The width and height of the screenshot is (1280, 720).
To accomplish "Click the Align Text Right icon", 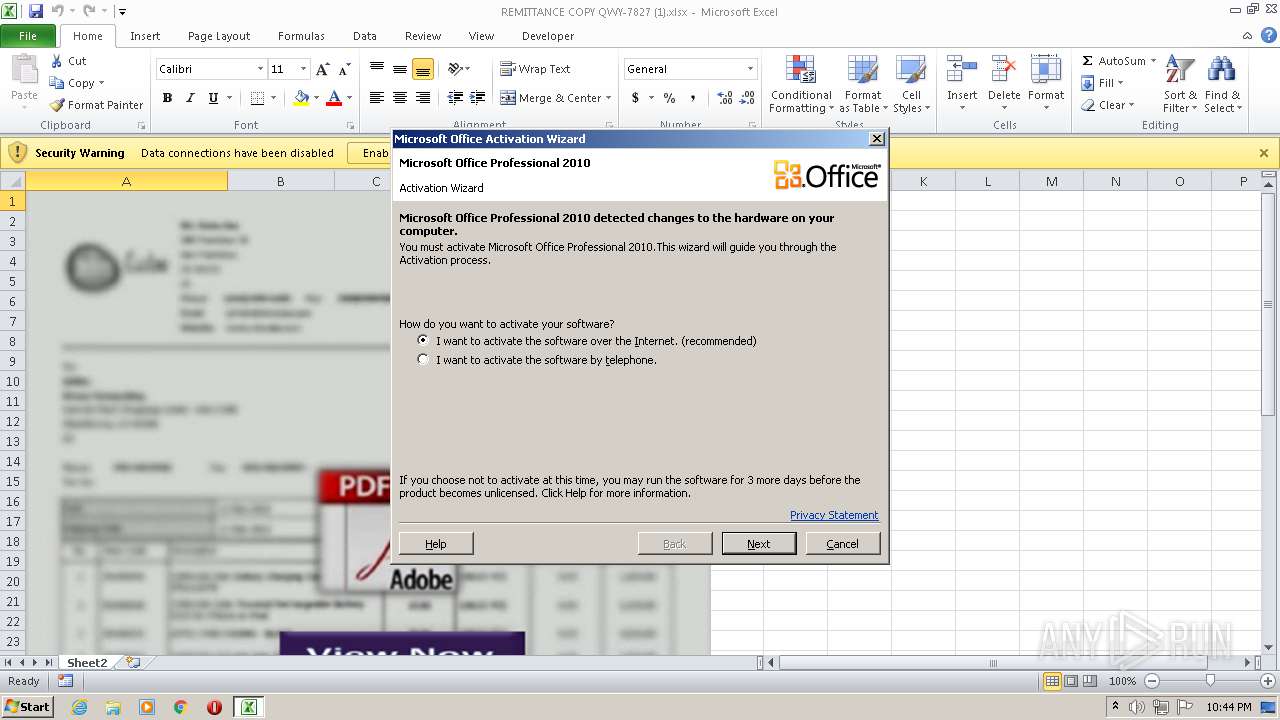I will (x=423, y=98).
